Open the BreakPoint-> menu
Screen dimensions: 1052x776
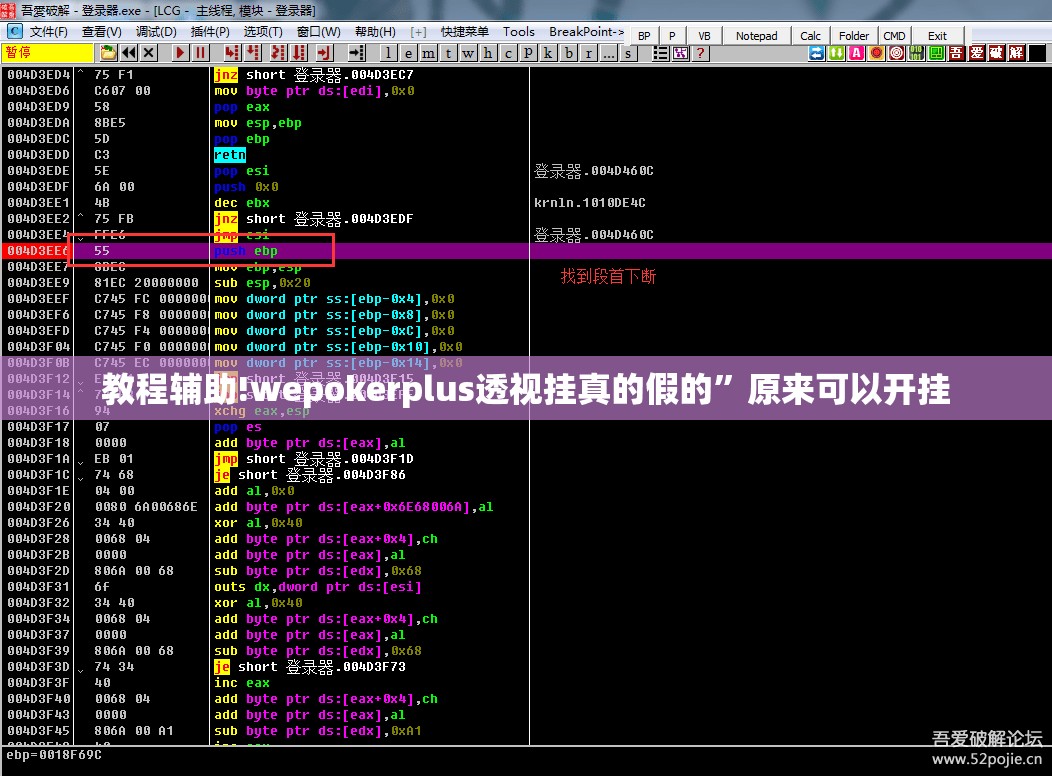pyautogui.click(x=586, y=32)
